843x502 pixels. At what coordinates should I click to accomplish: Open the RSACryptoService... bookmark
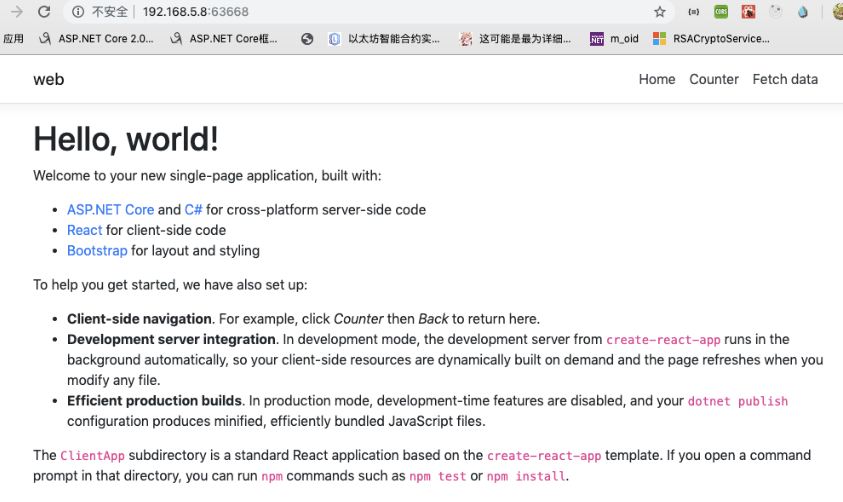click(711, 39)
